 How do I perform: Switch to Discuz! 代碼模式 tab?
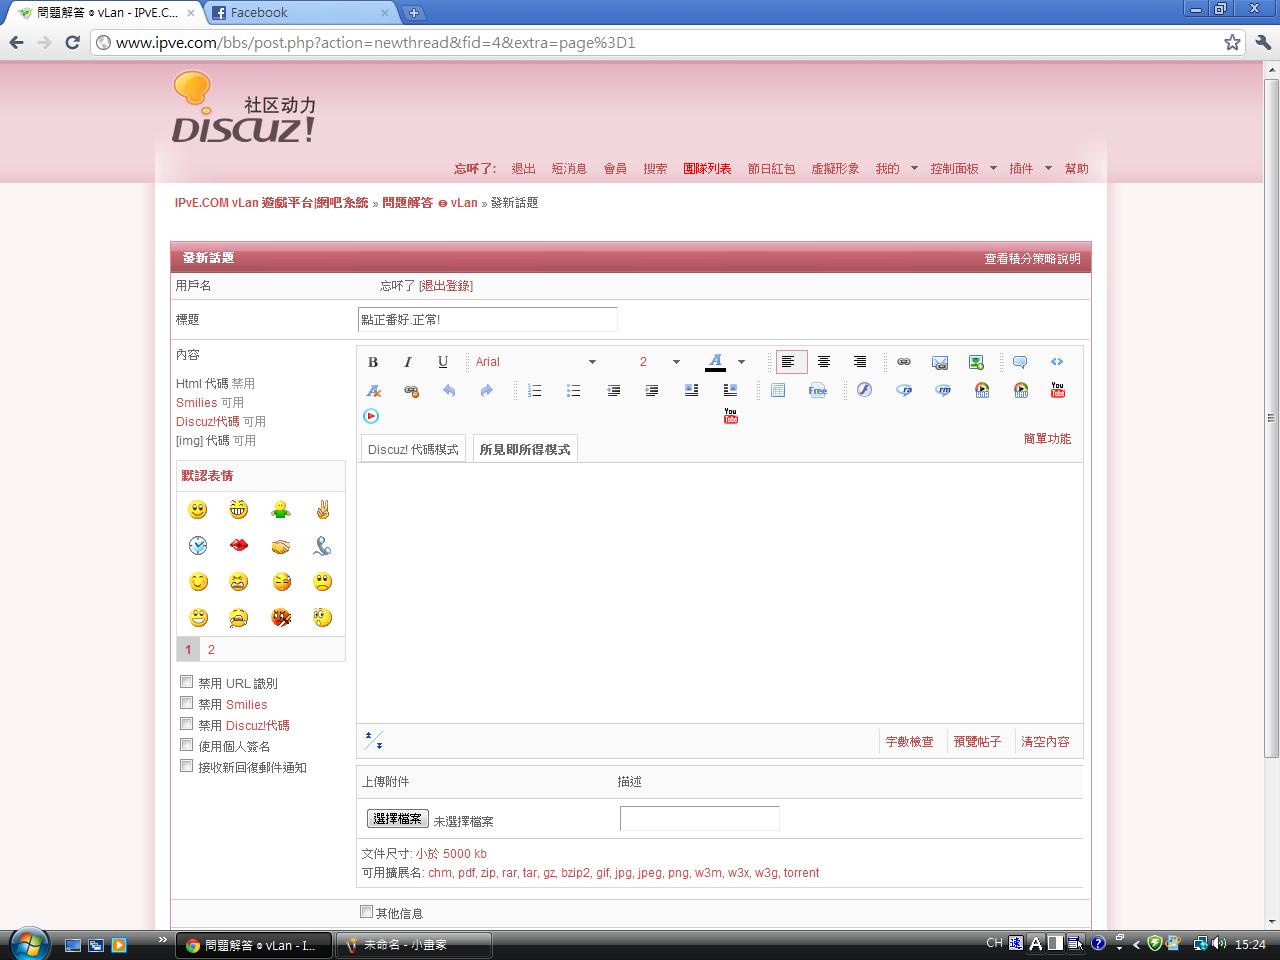413,449
